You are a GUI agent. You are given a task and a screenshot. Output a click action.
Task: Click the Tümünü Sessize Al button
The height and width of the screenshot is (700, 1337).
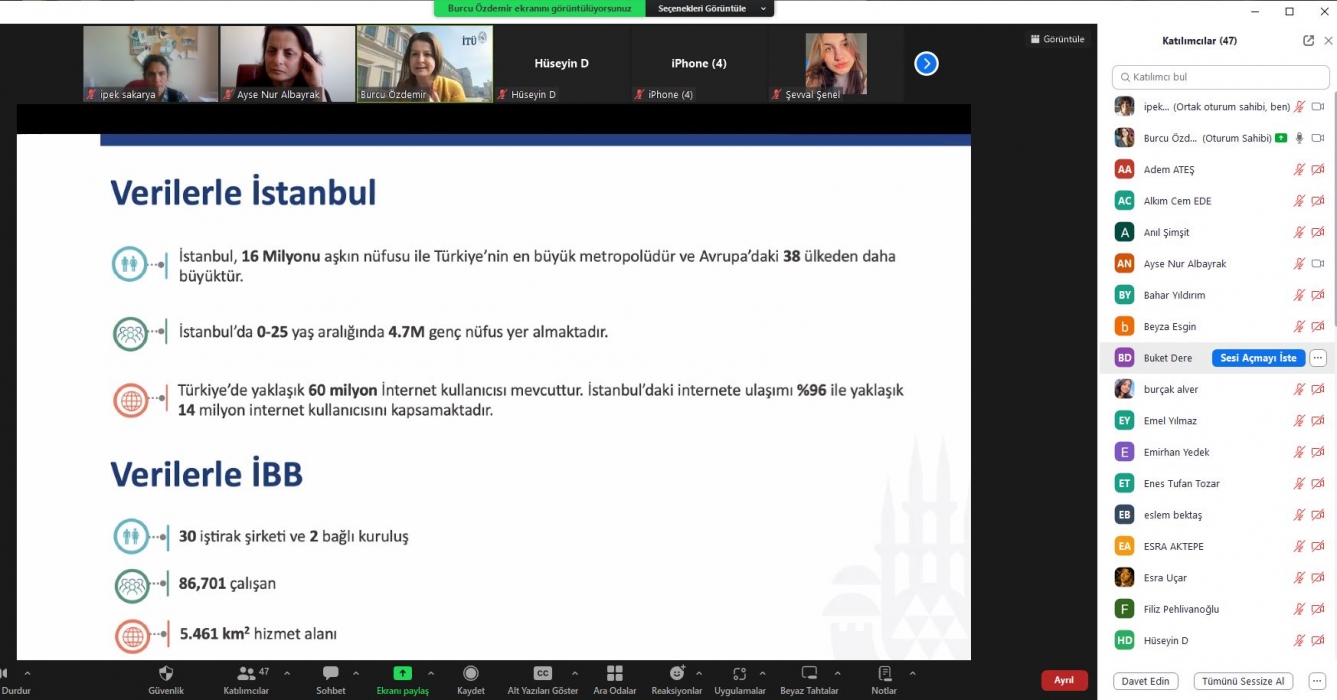click(x=1243, y=681)
